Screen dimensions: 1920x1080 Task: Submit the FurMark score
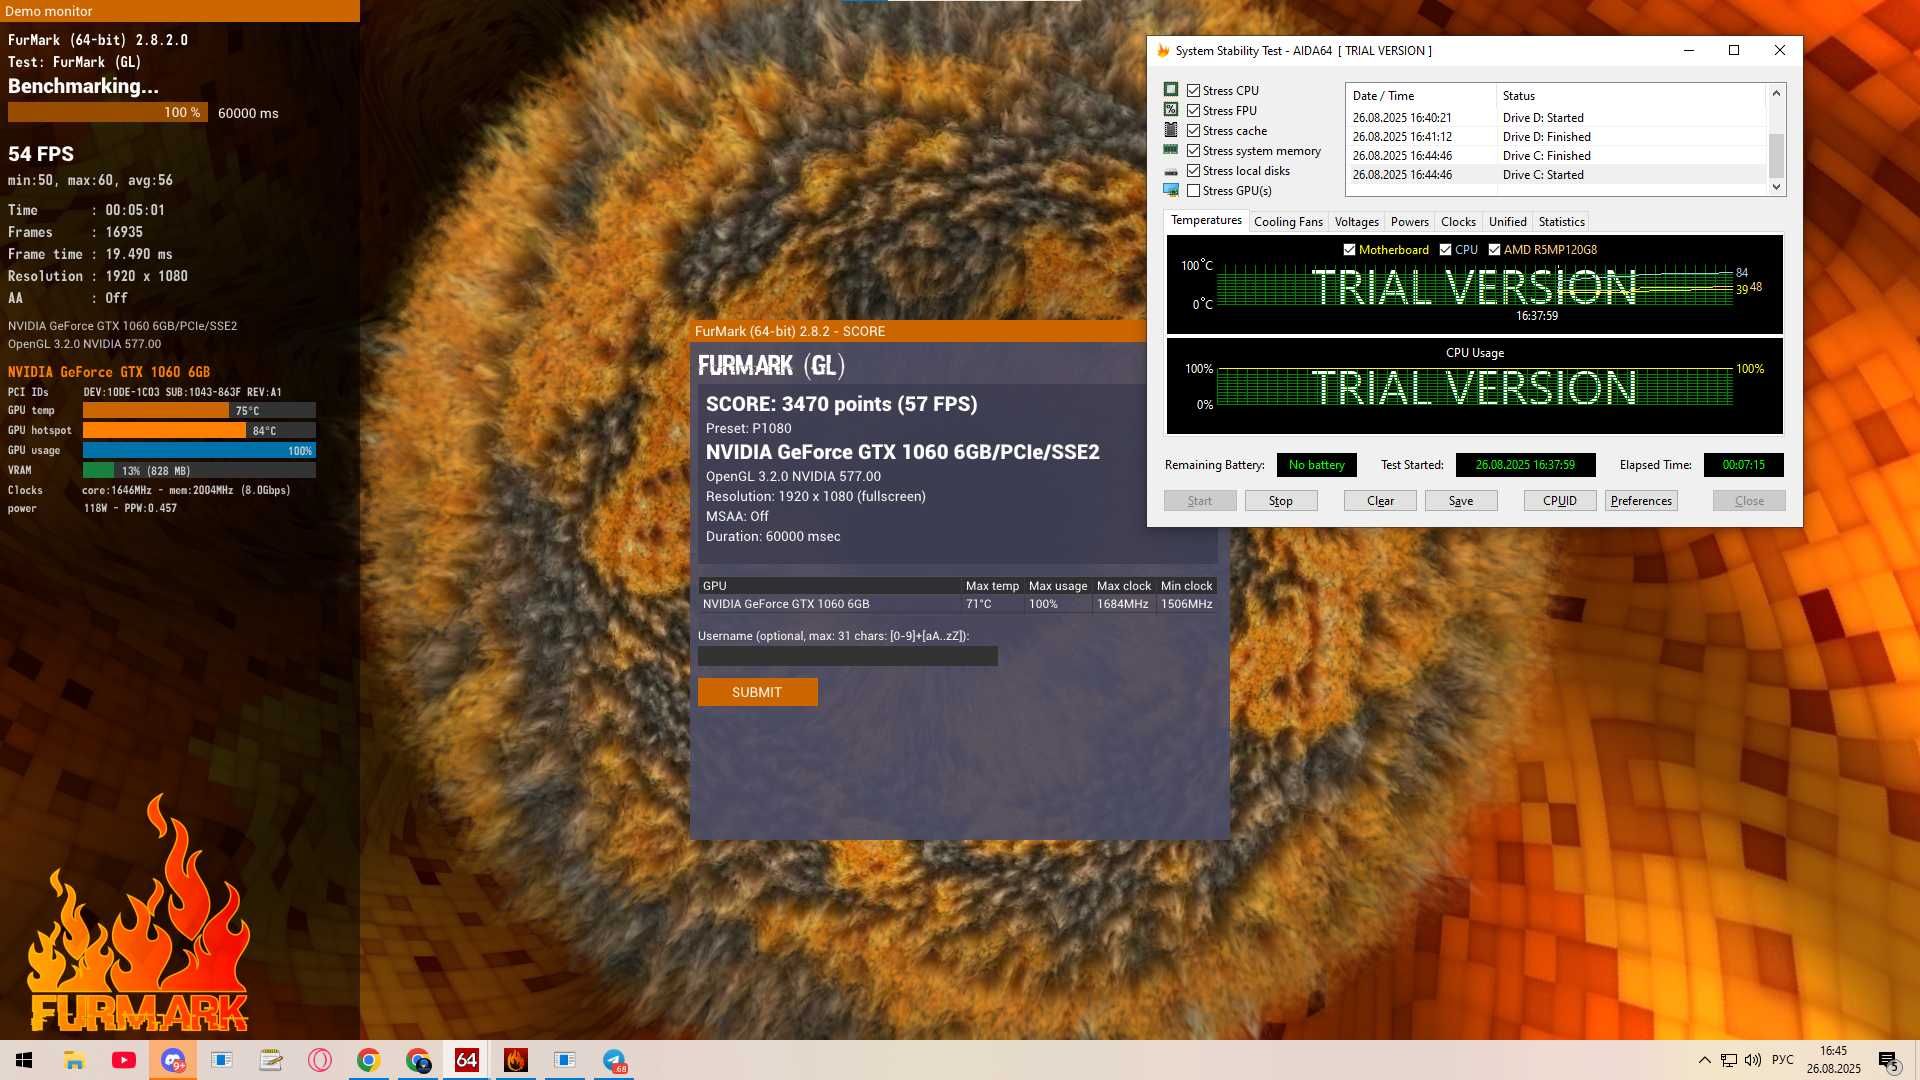click(757, 692)
